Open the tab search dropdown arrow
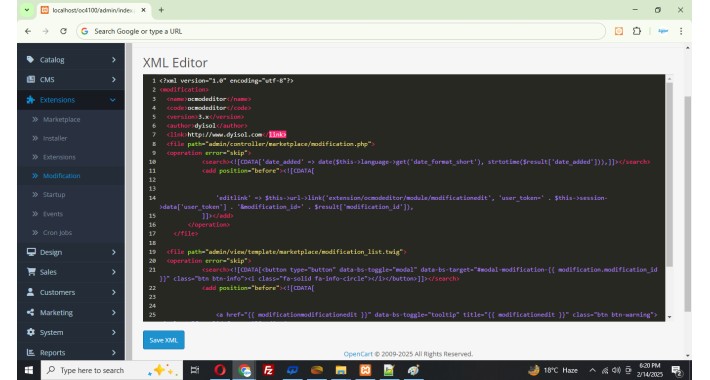 (27, 10)
